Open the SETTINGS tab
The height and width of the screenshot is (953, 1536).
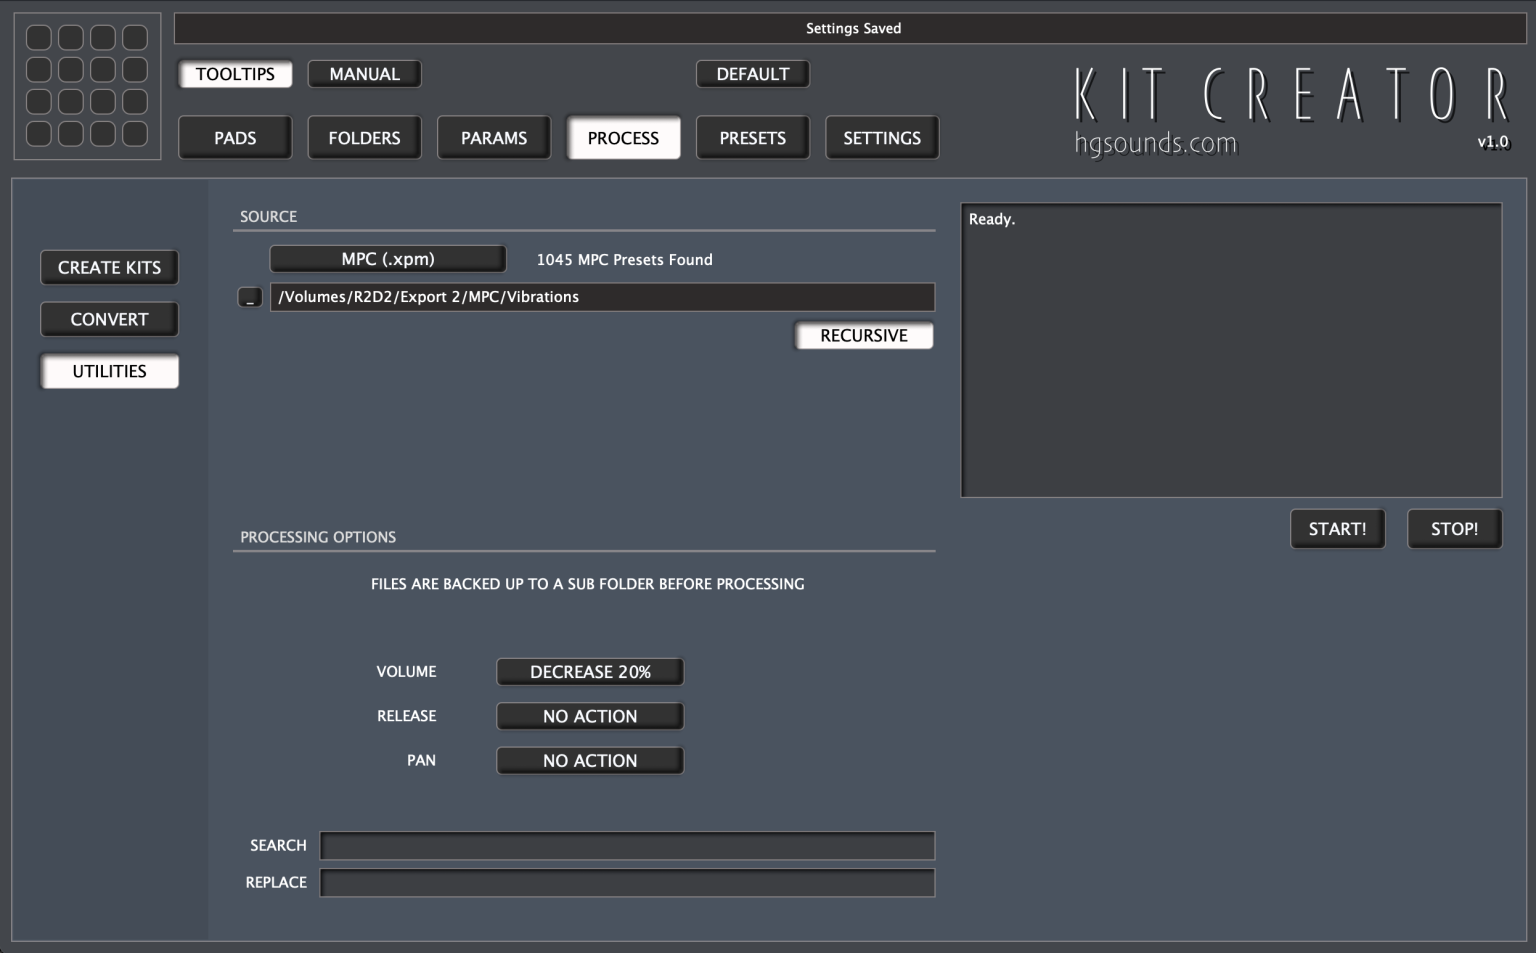click(881, 137)
